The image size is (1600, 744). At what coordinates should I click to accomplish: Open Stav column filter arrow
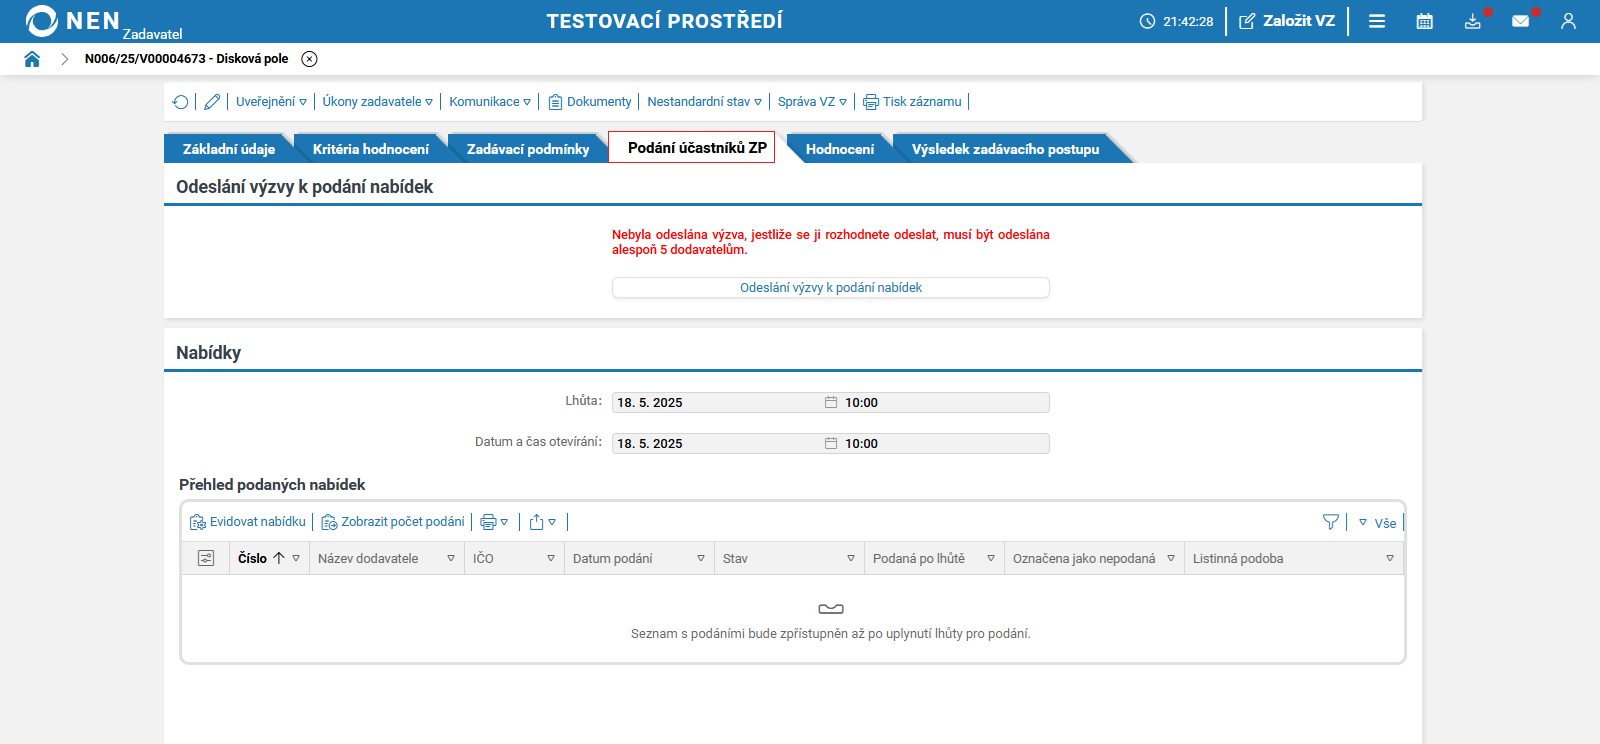[x=851, y=559]
